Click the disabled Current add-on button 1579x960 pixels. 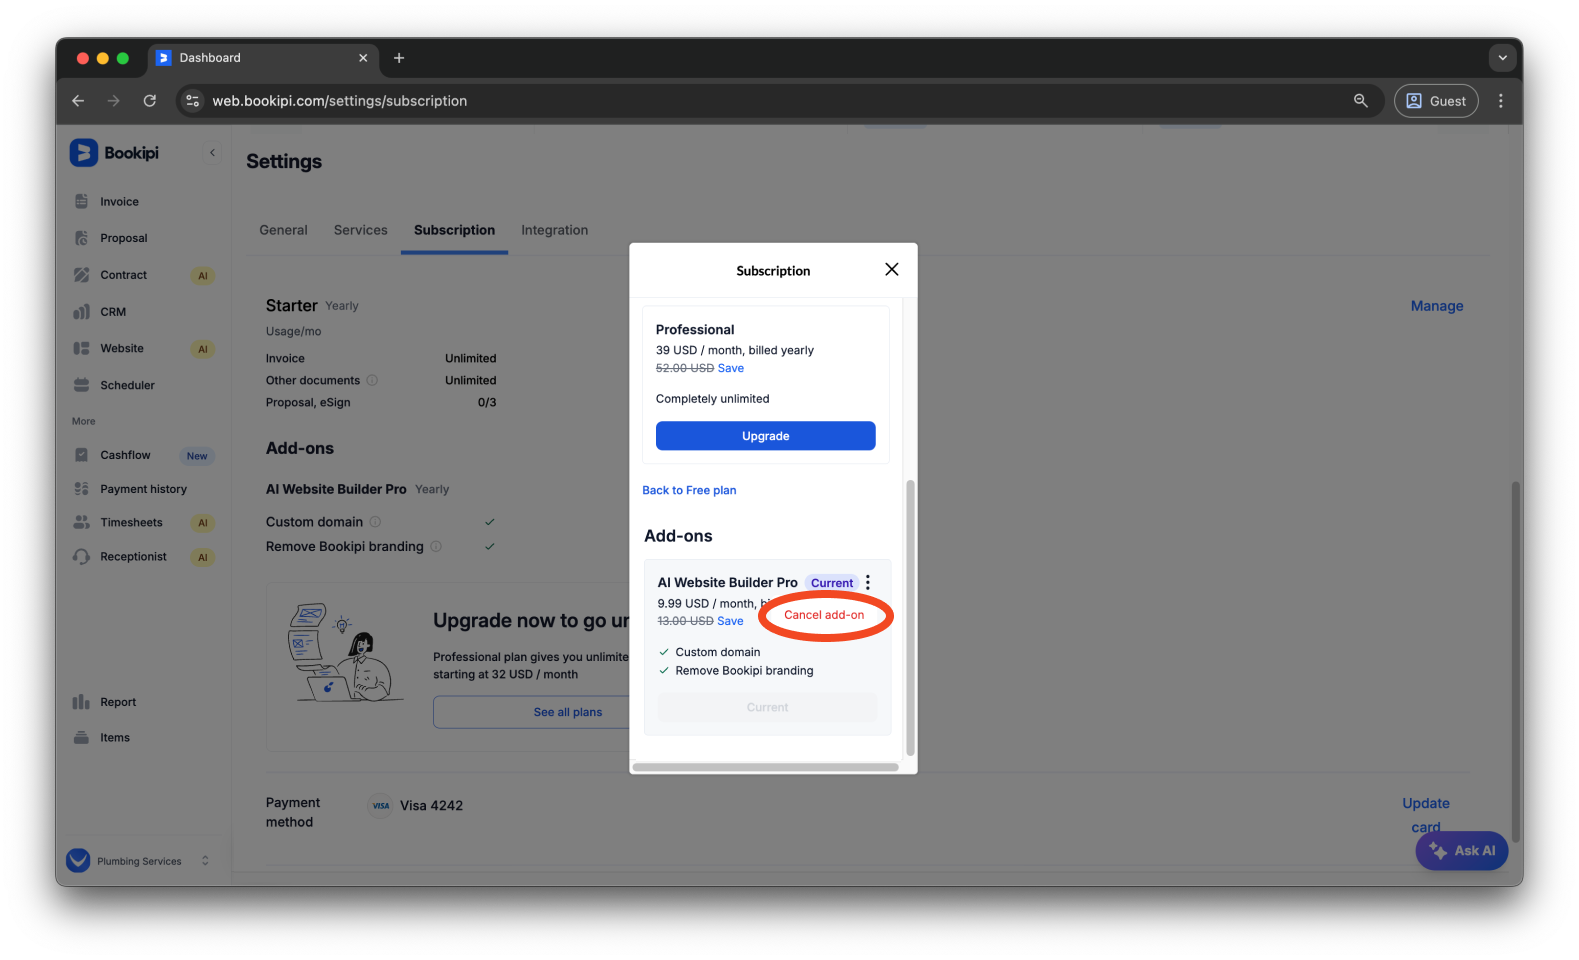pos(767,707)
